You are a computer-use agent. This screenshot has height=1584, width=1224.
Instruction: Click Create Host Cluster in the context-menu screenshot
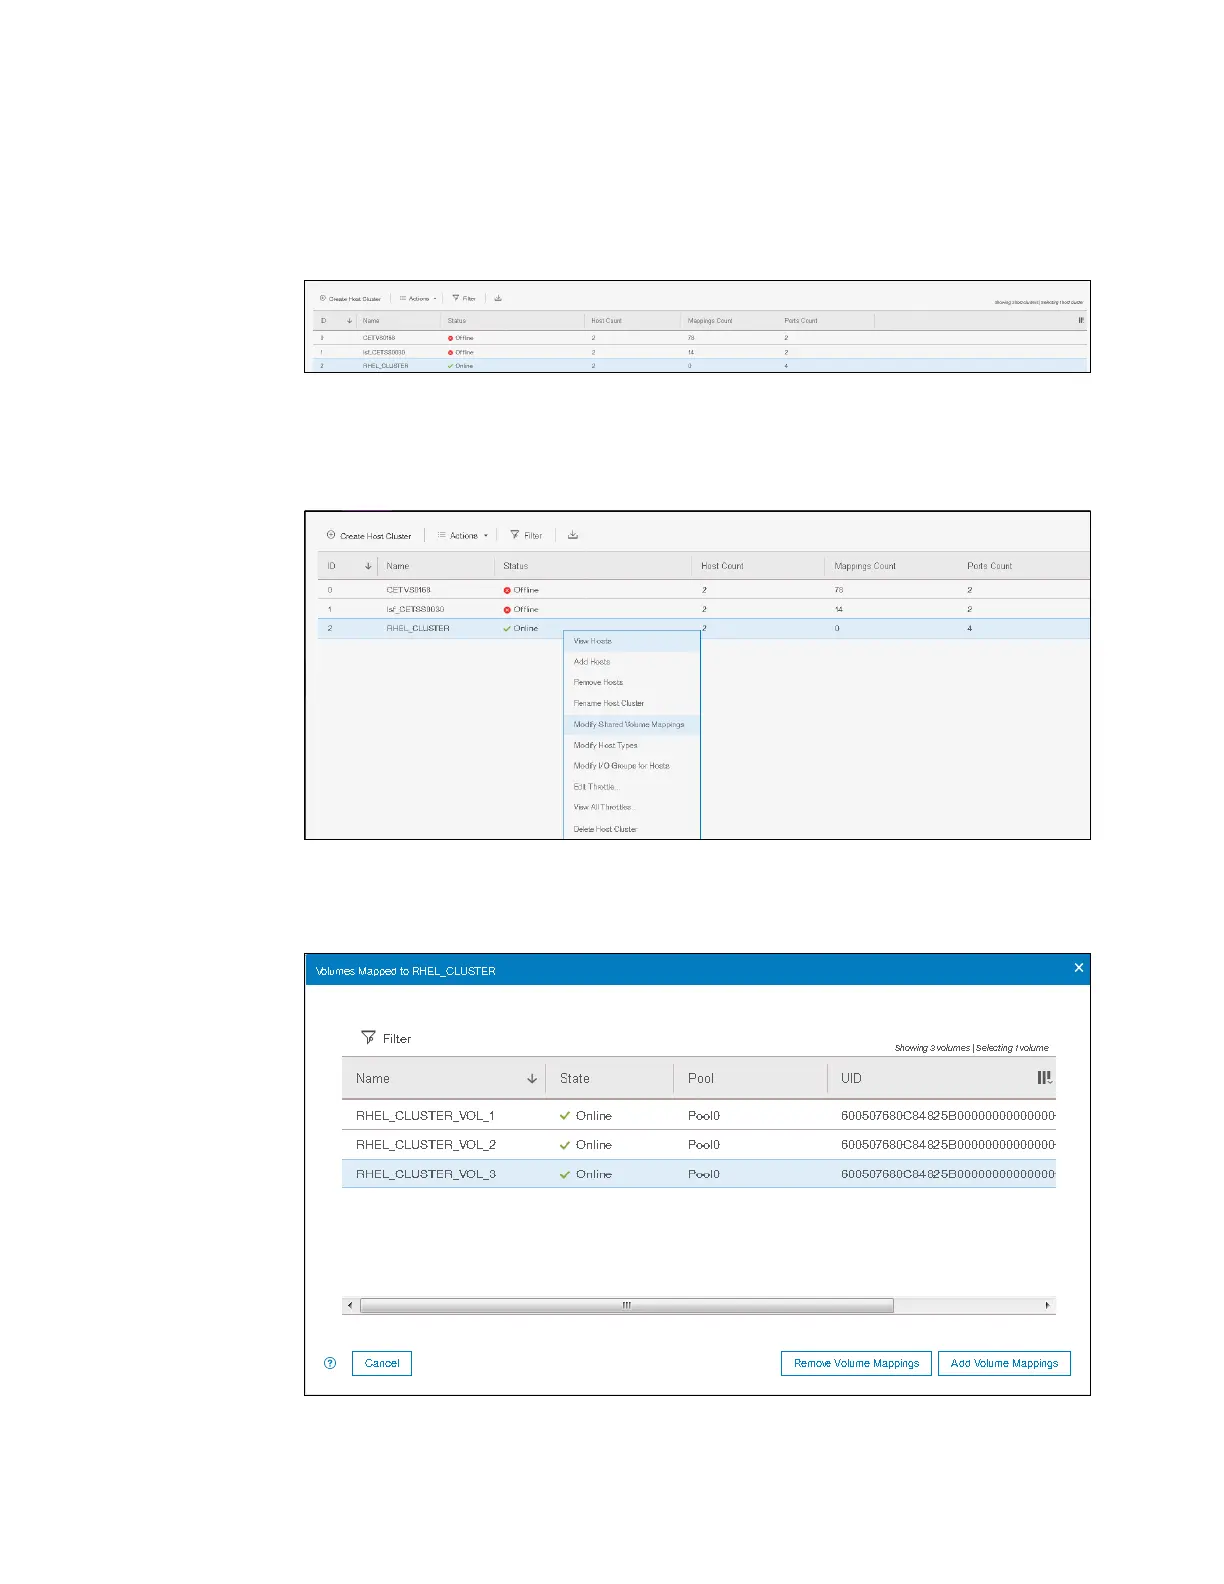coord(369,536)
